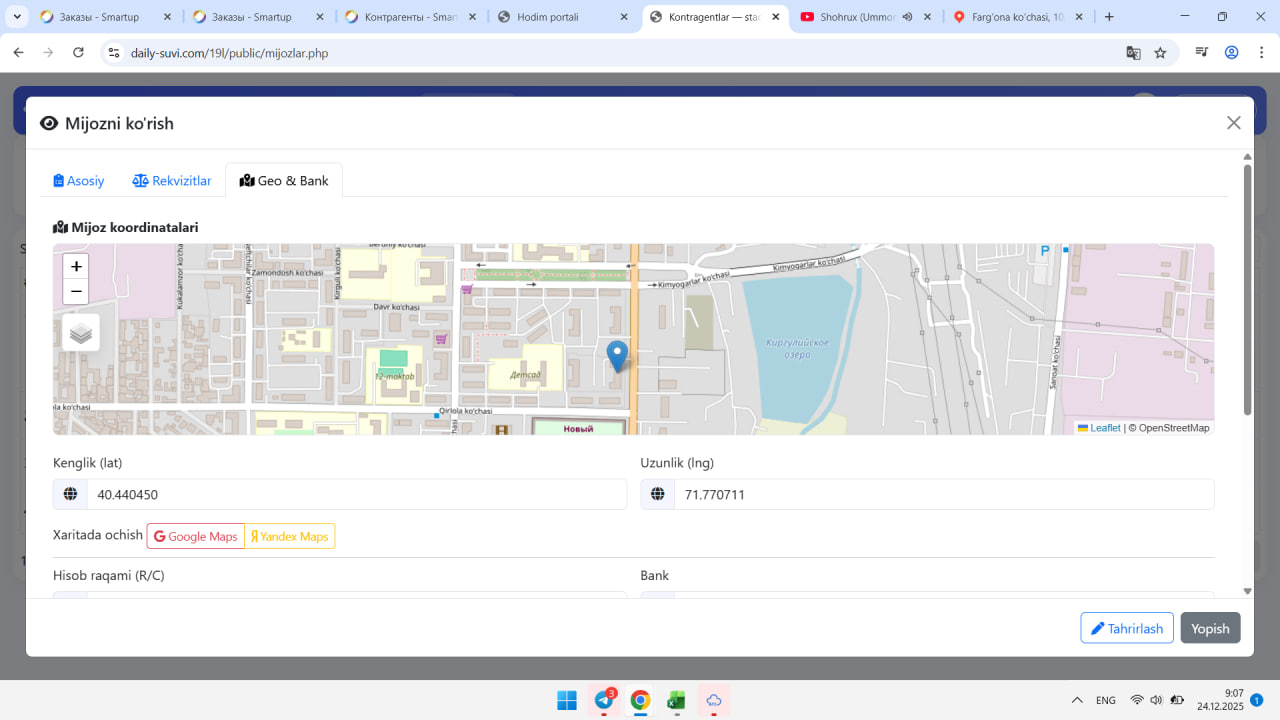The height and width of the screenshot is (720, 1280).
Task: Zoom out on the map
Action: click(76, 292)
